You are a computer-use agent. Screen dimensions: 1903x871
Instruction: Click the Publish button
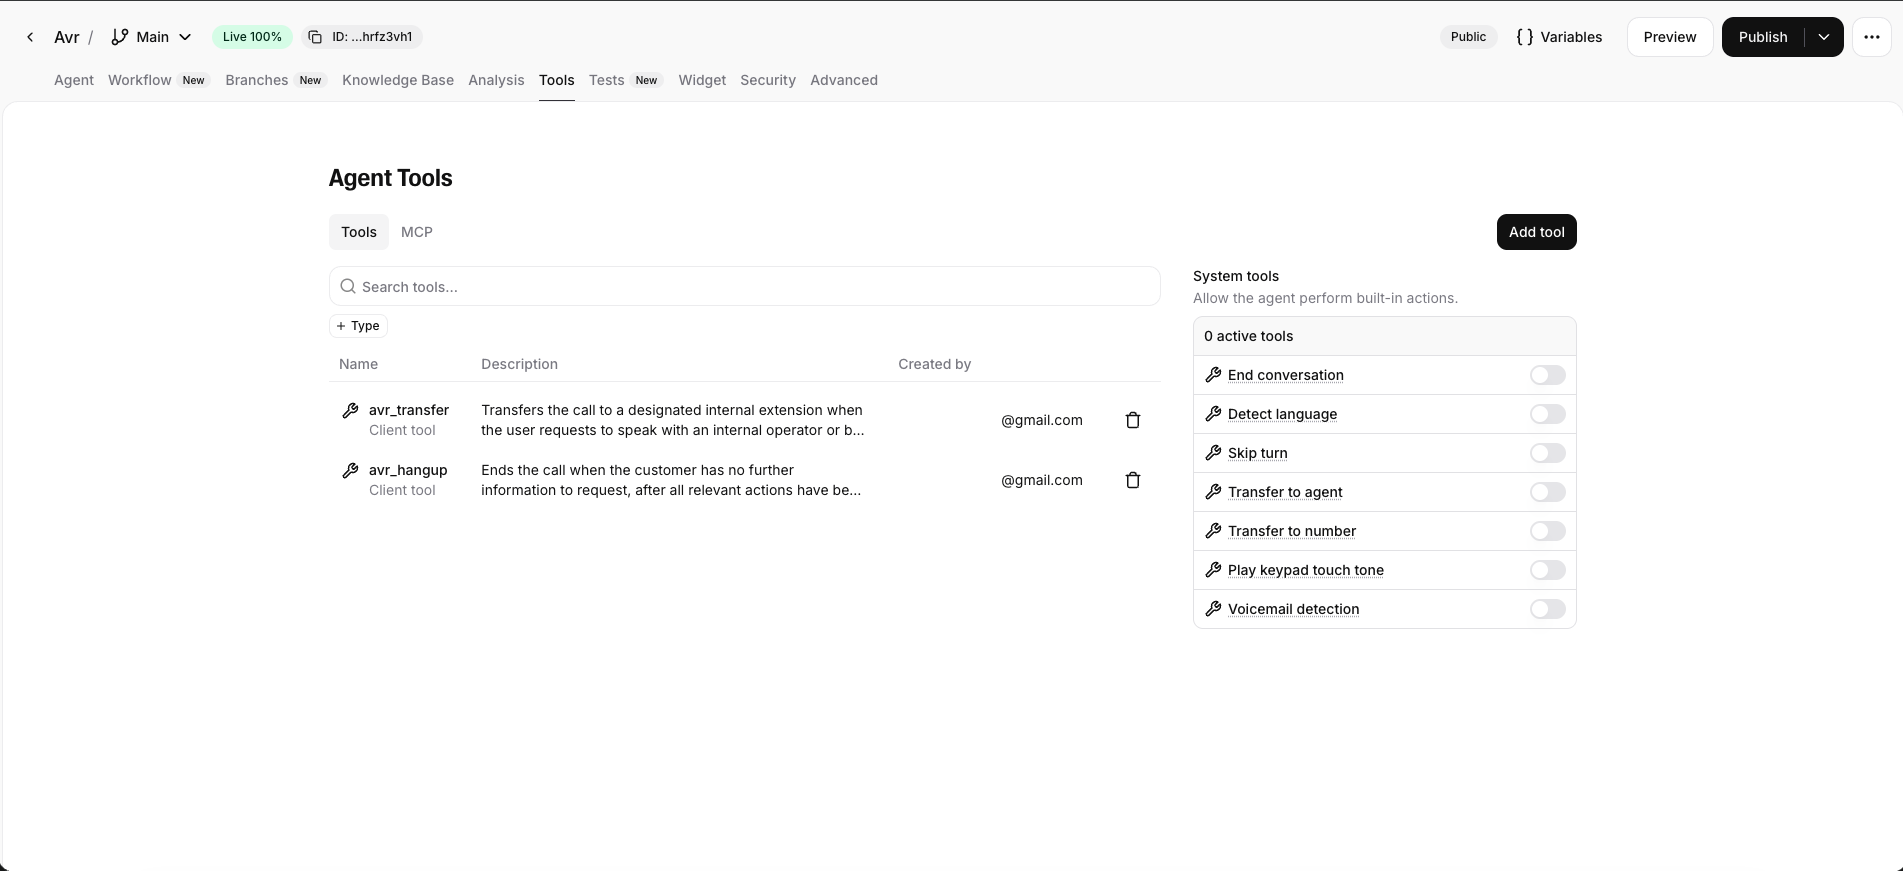[1763, 37]
